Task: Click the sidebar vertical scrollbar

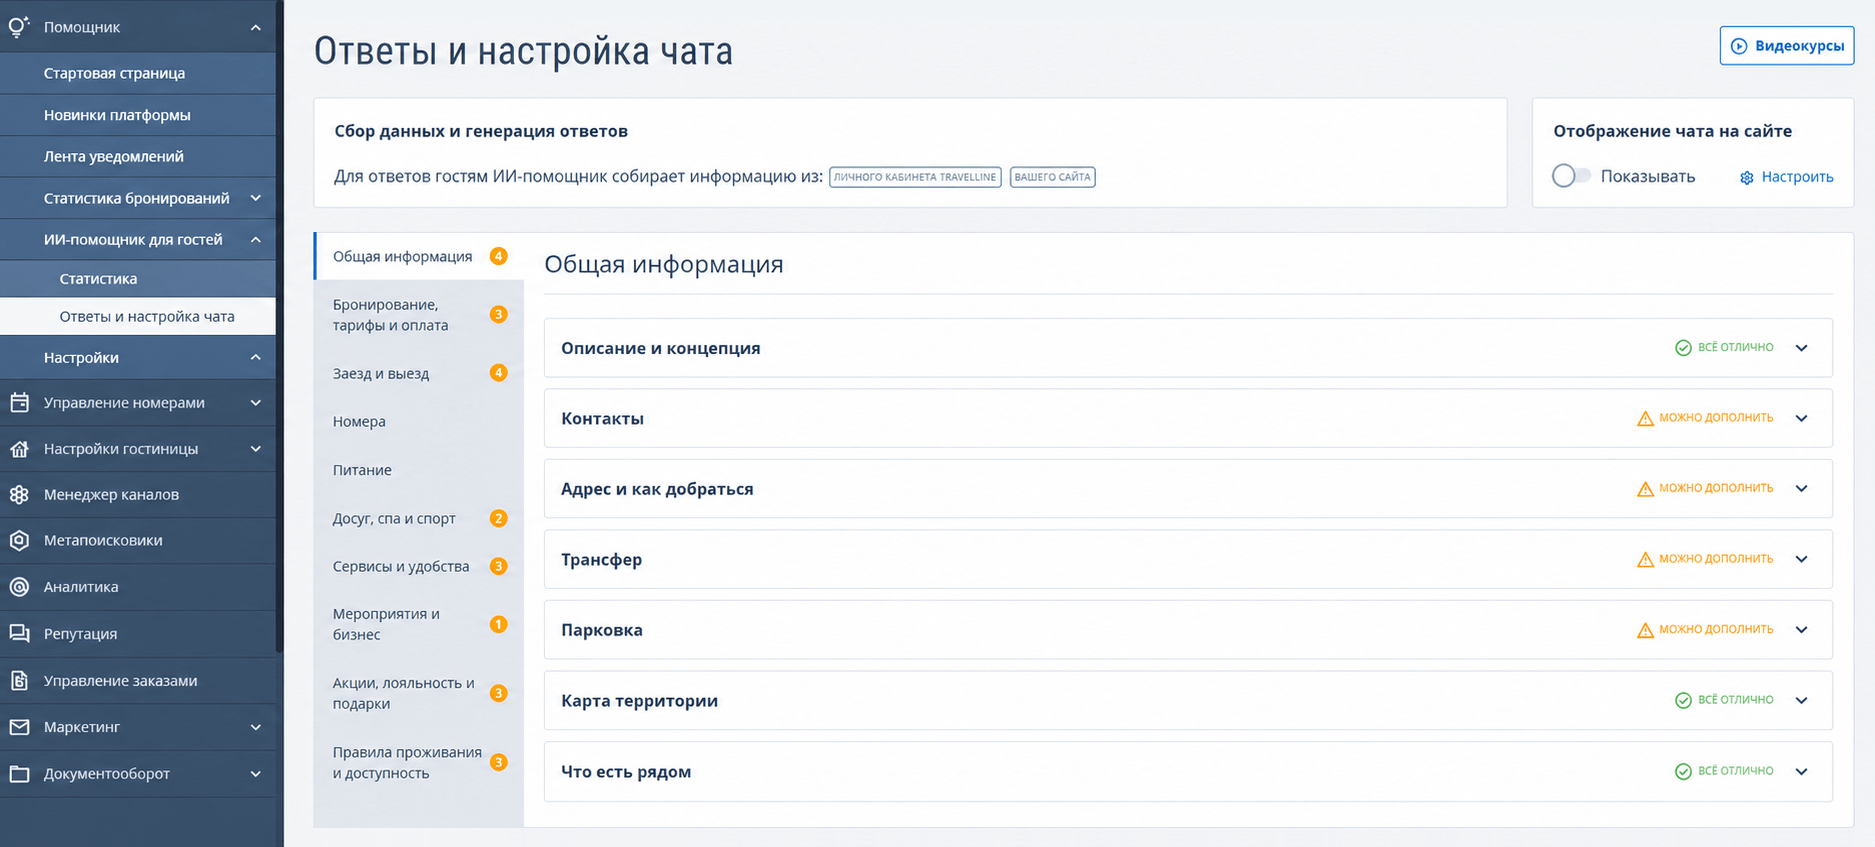Action: 280,325
